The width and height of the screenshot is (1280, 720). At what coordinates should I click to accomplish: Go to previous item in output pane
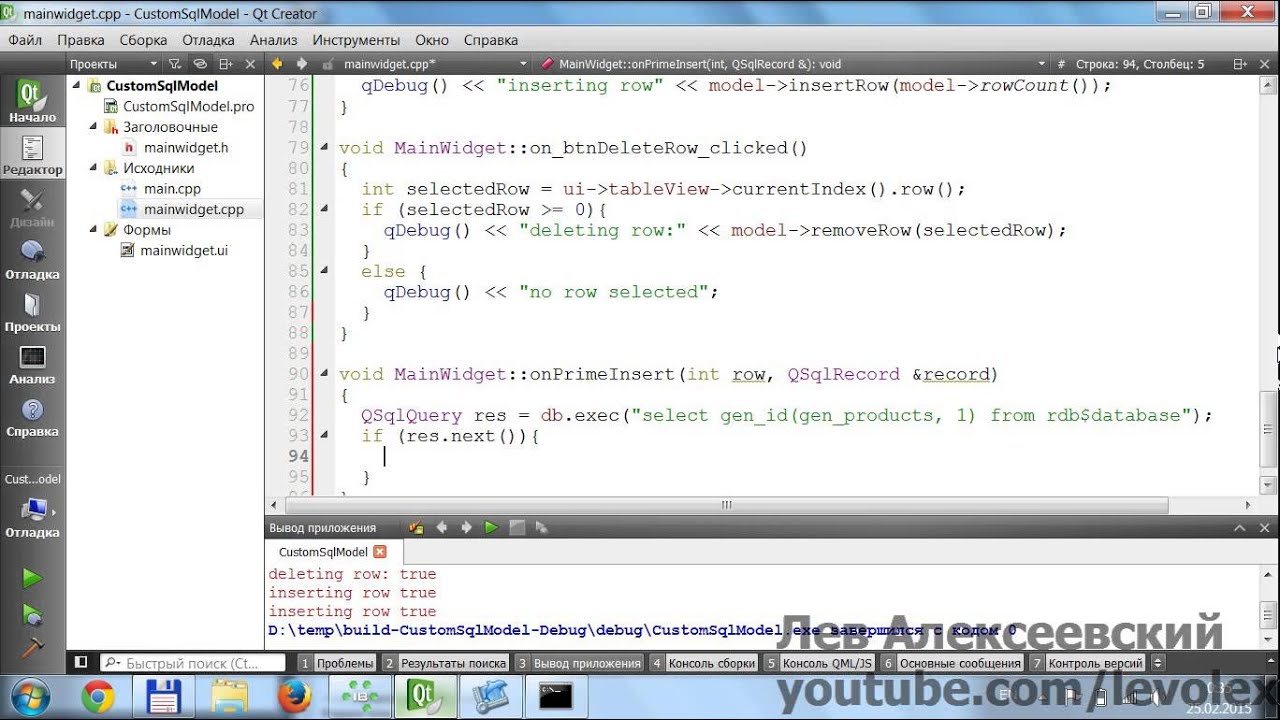tap(440, 527)
